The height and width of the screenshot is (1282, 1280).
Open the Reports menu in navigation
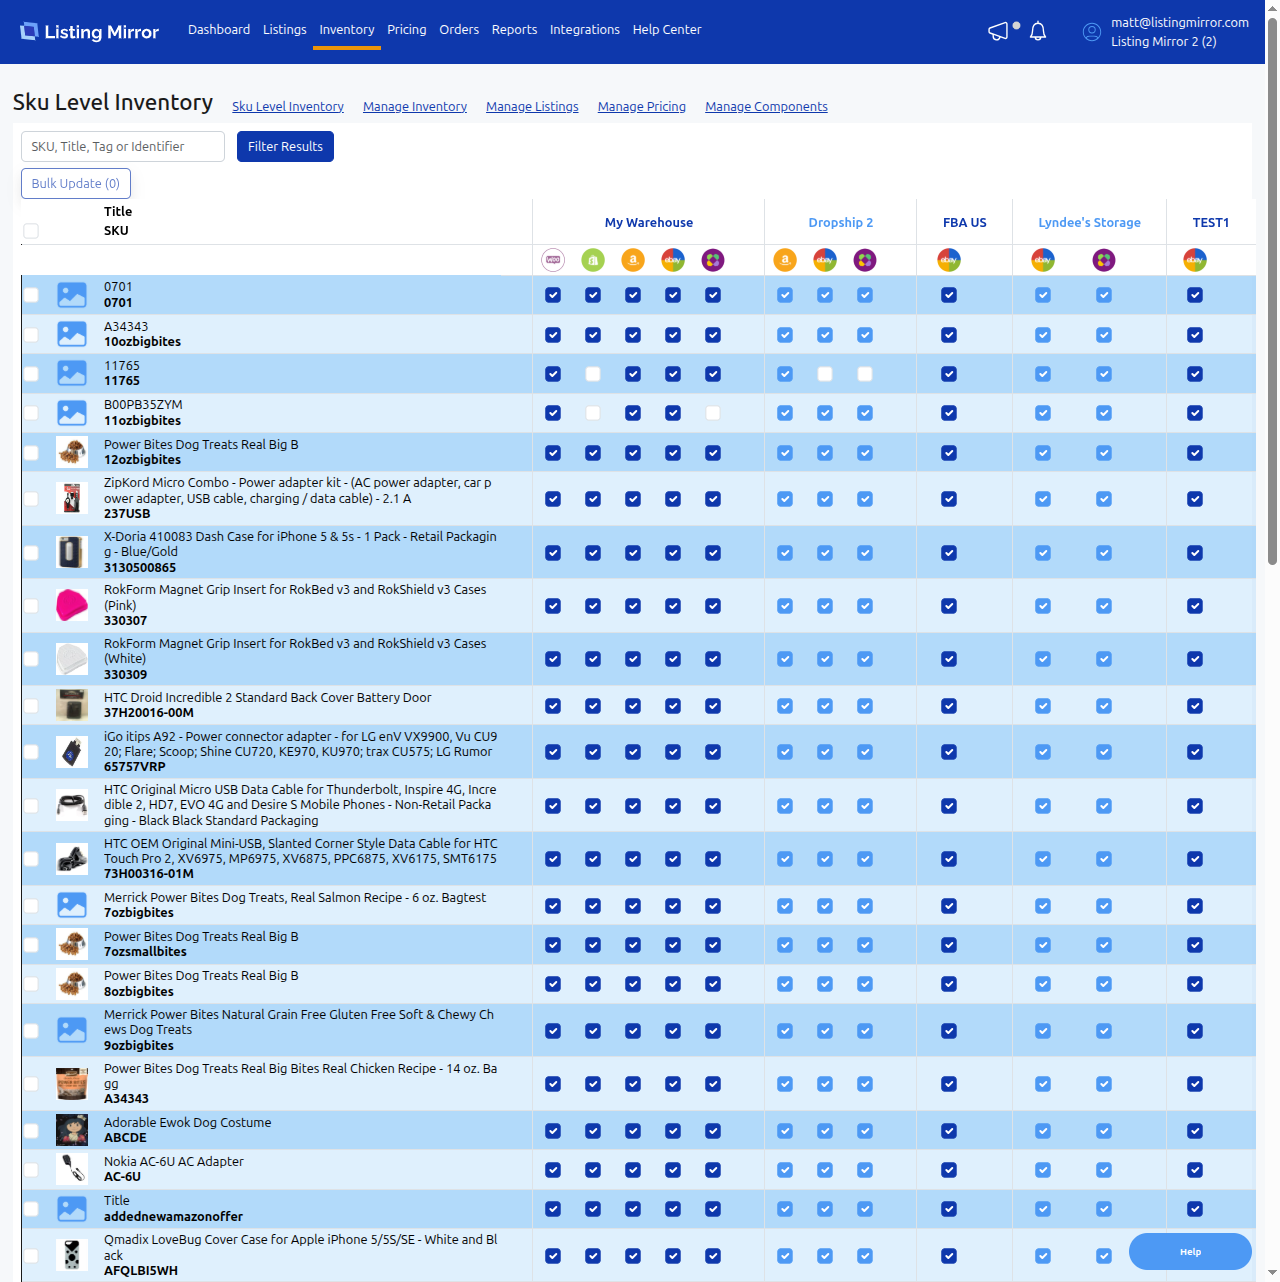514,30
